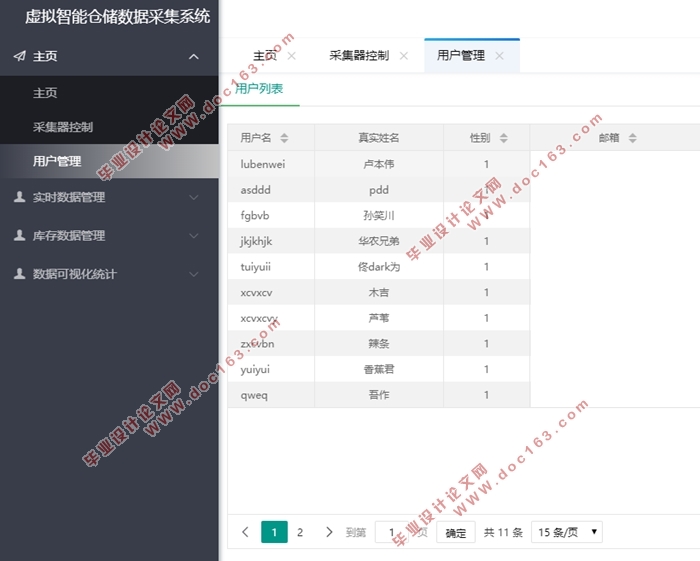Click the real name 木吉
Viewport: 700px width, 561px height.
[379, 293]
